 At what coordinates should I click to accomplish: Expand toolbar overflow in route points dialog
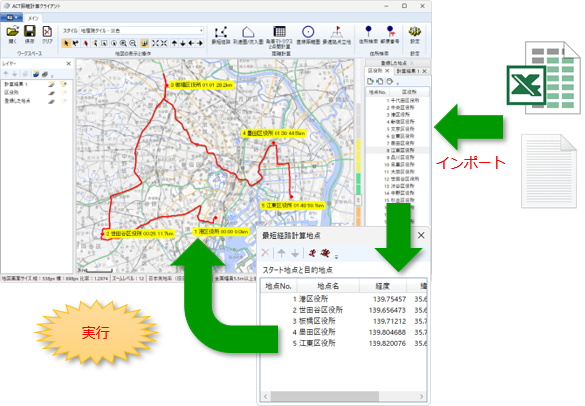coord(336,257)
